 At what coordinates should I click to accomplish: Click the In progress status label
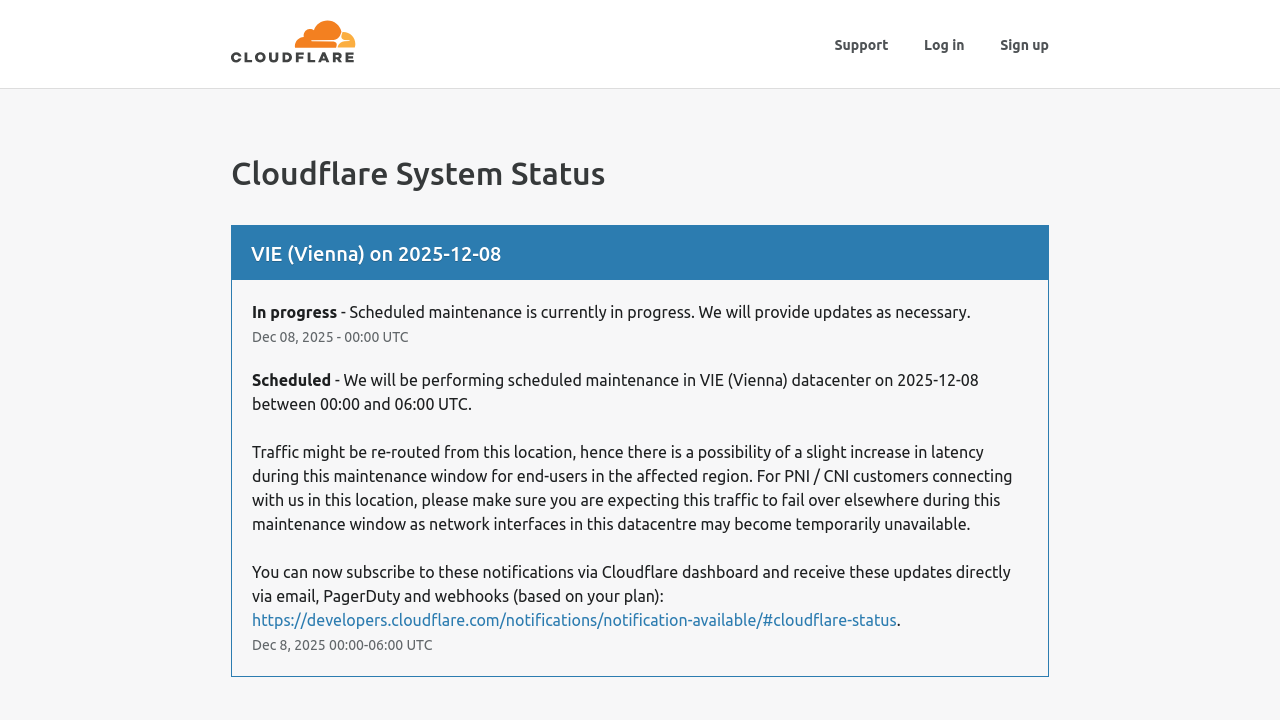pyautogui.click(x=294, y=311)
